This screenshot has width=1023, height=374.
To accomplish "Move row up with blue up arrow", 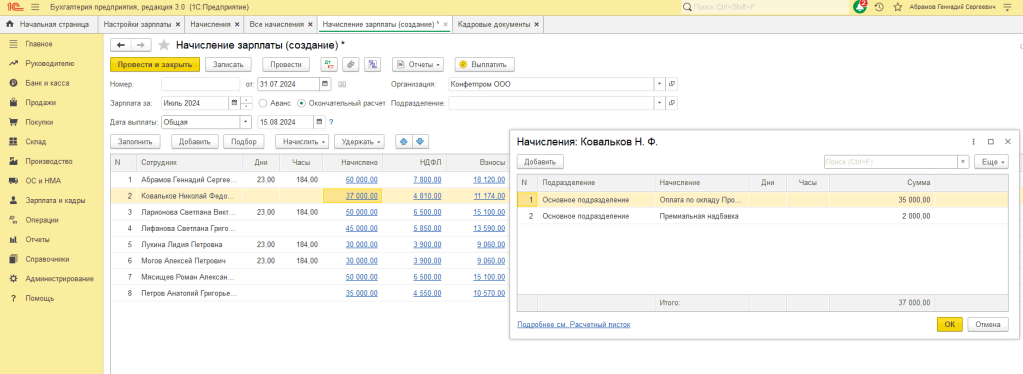I will coord(403,141).
